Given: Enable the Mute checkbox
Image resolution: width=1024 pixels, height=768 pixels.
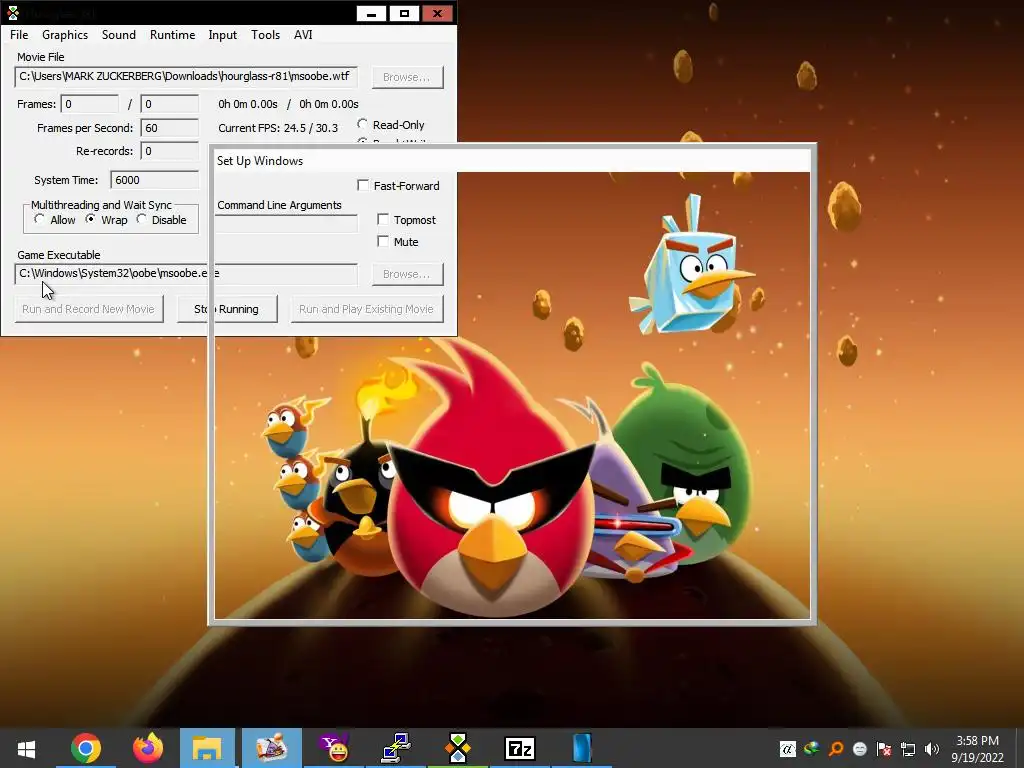Looking at the screenshot, I should 398,242.
